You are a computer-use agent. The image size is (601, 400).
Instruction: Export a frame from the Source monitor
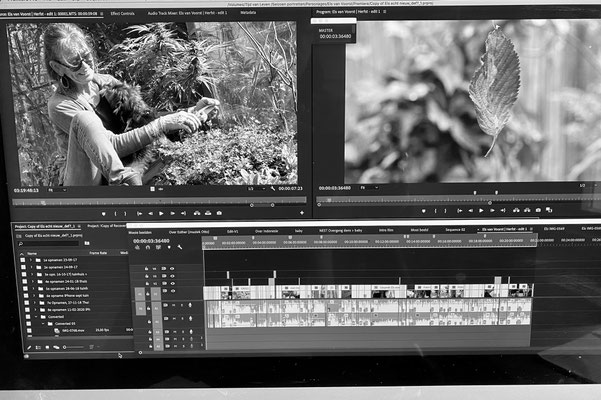219,213
